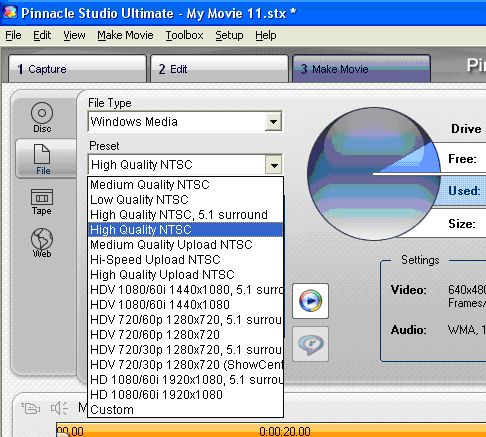The height and width of the screenshot is (437, 486).
Task: Choose HDV 720/60p 1280x720 preset
Action: point(185,335)
